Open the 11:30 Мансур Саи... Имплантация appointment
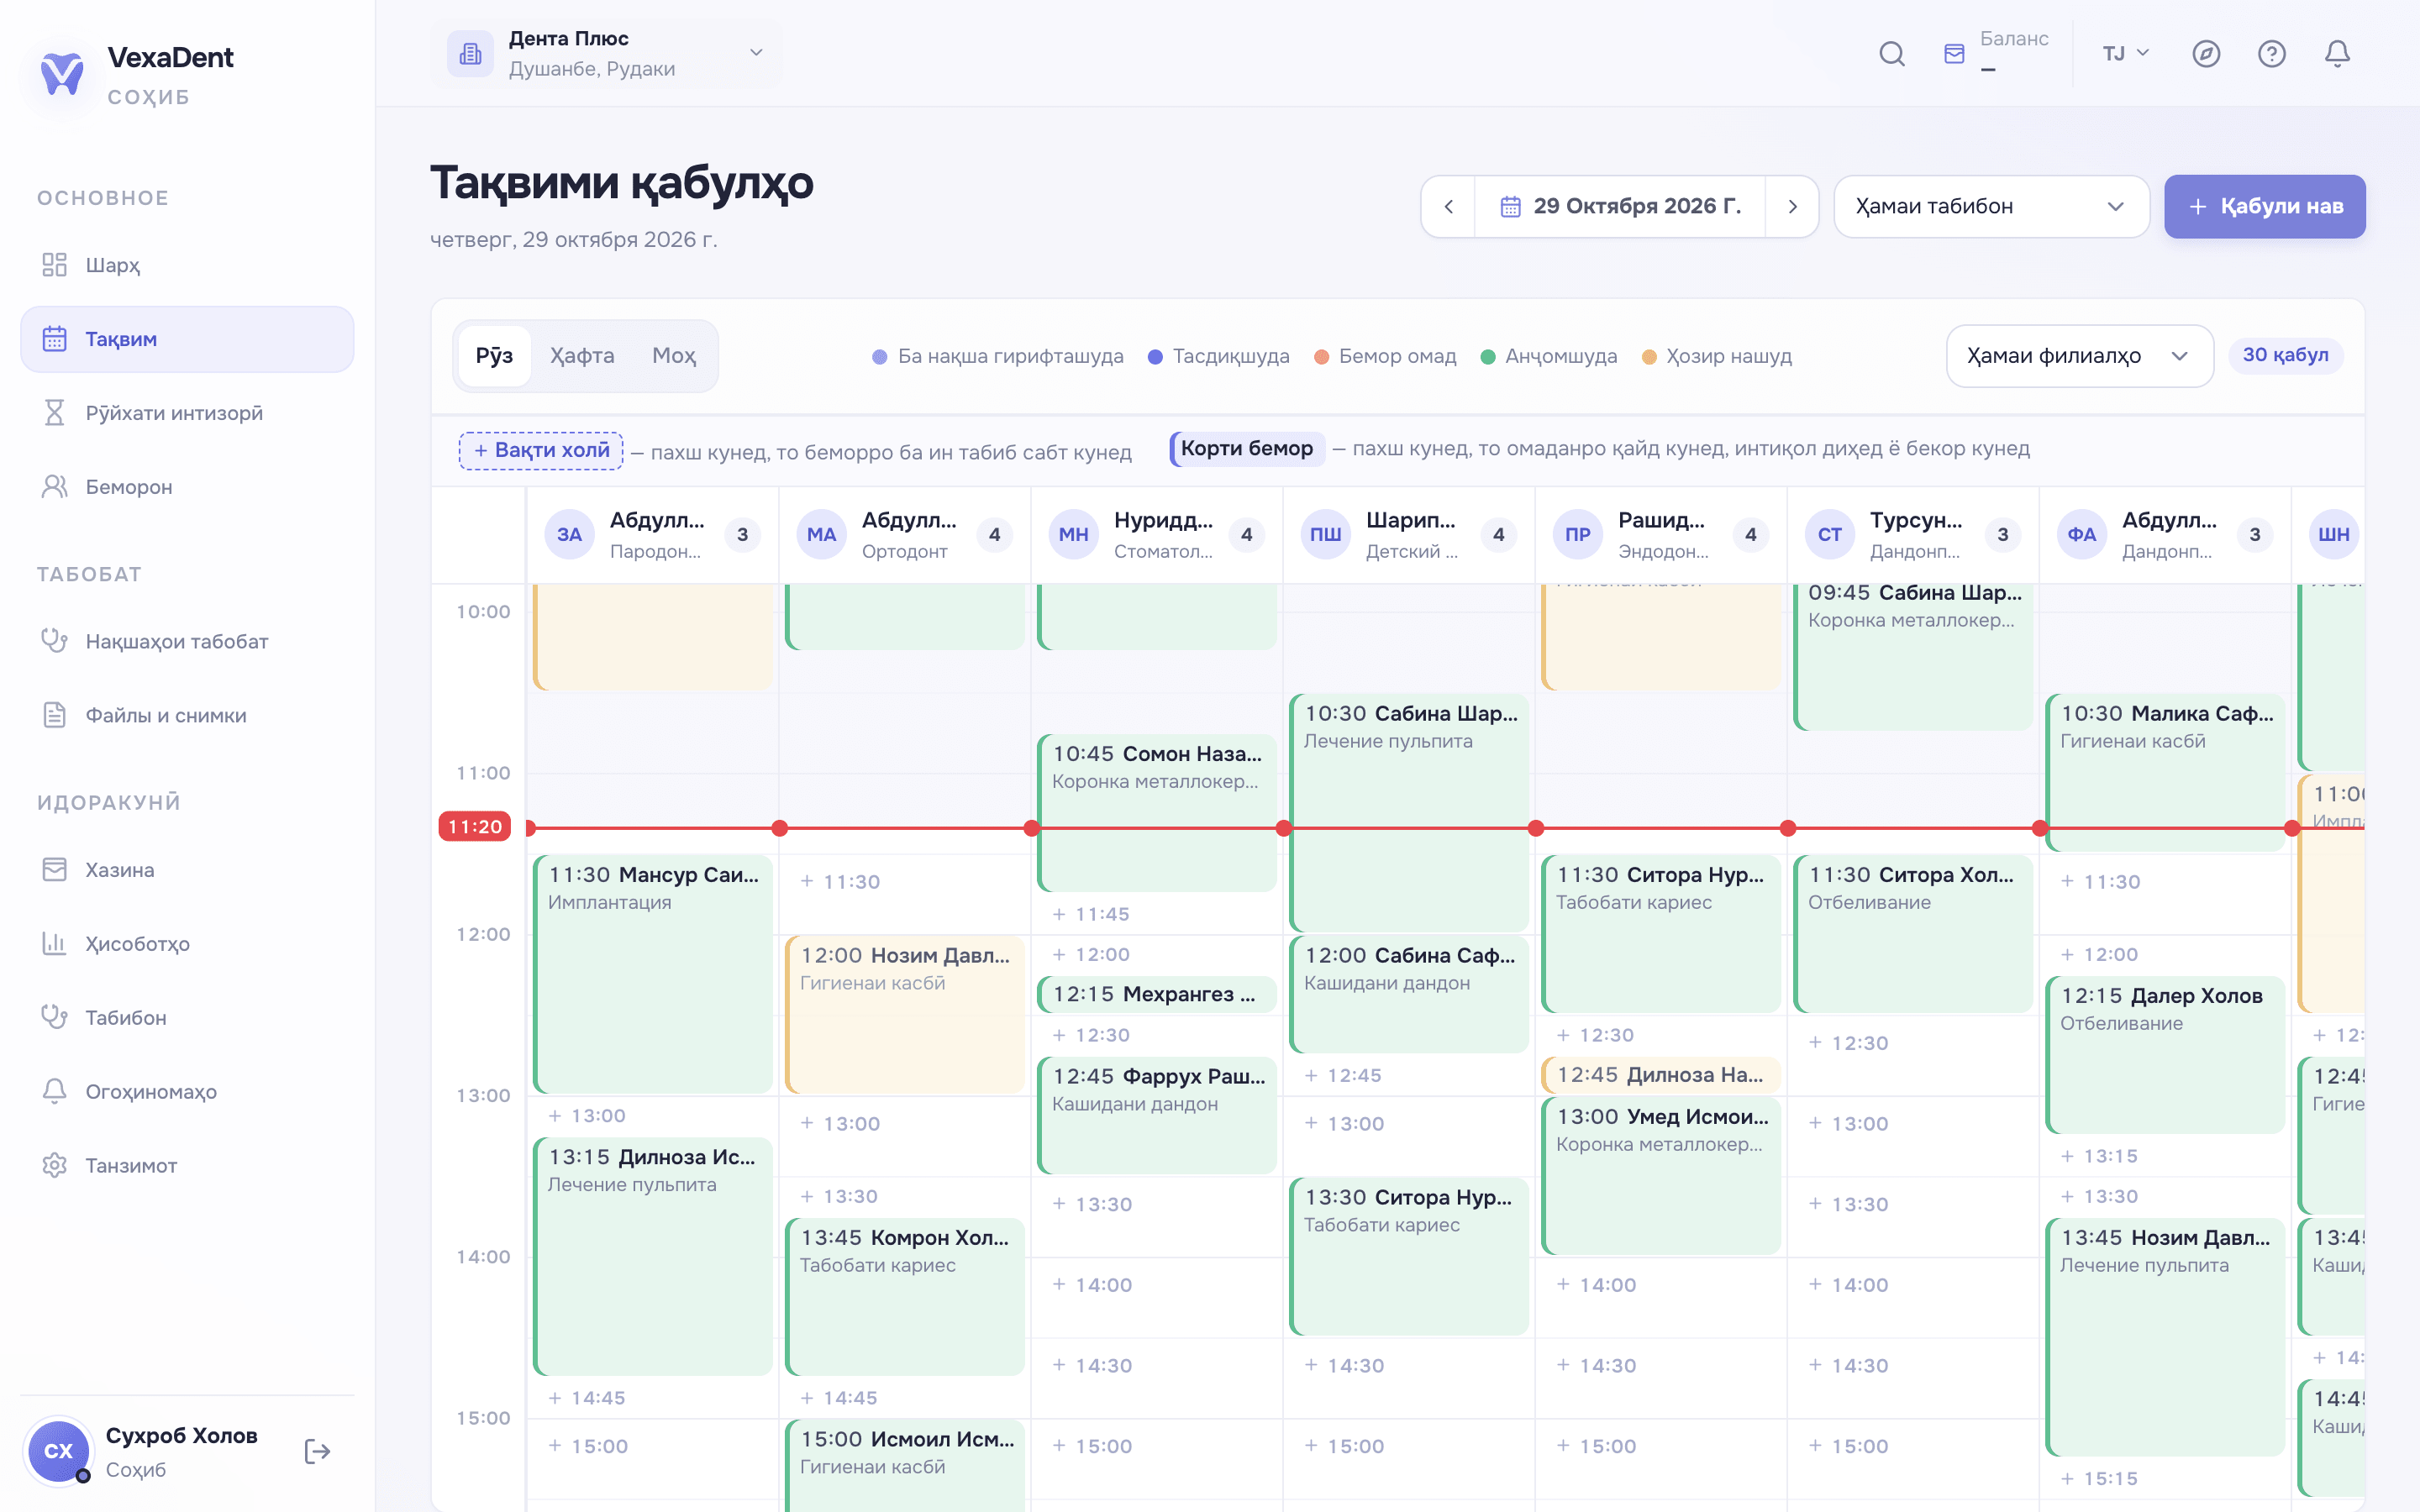The width and height of the screenshot is (2420, 1512). [653, 973]
